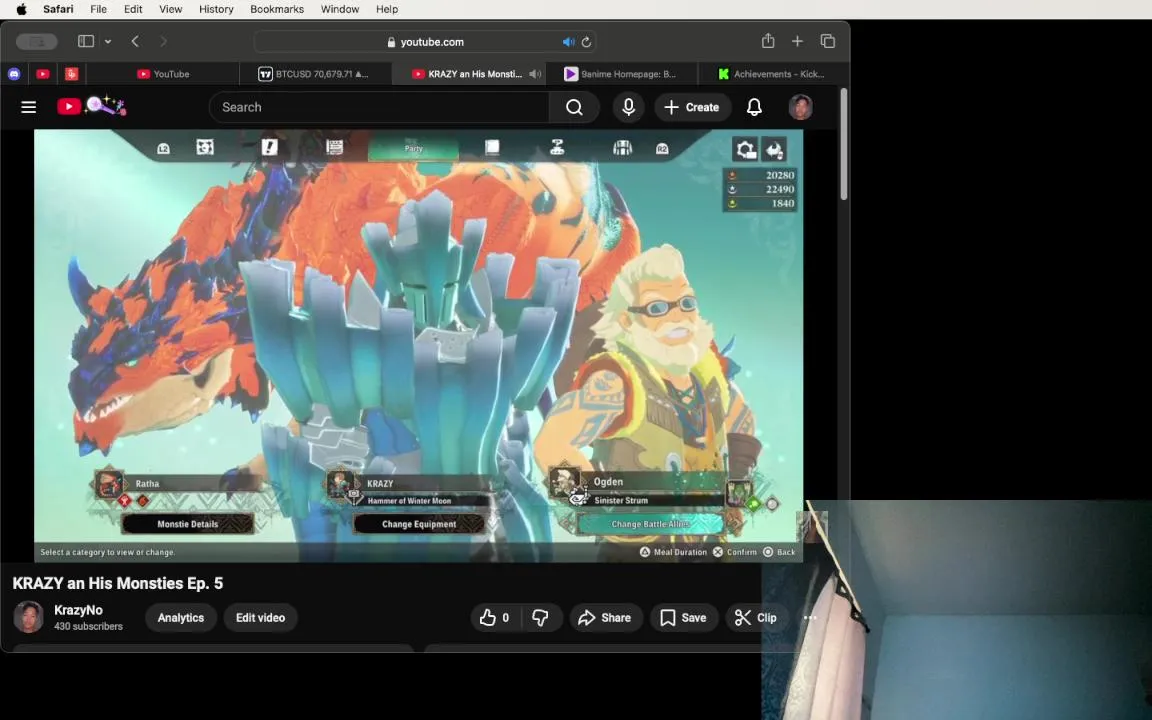This screenshot has height=720, width=1152.
Task: Open the History menu
Action: tap(216, 10)
